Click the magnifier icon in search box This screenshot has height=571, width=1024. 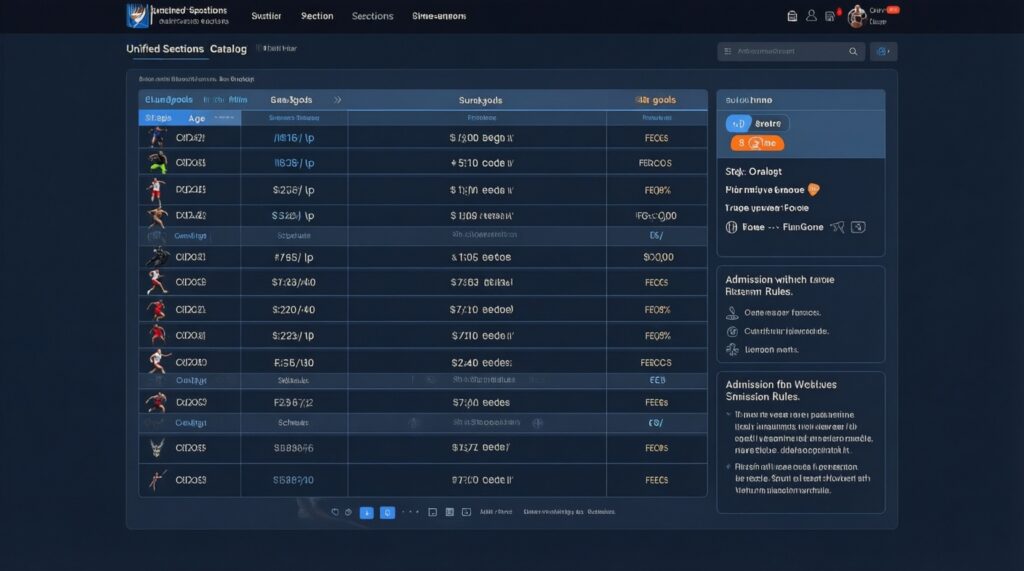click(x=853, y=51)
